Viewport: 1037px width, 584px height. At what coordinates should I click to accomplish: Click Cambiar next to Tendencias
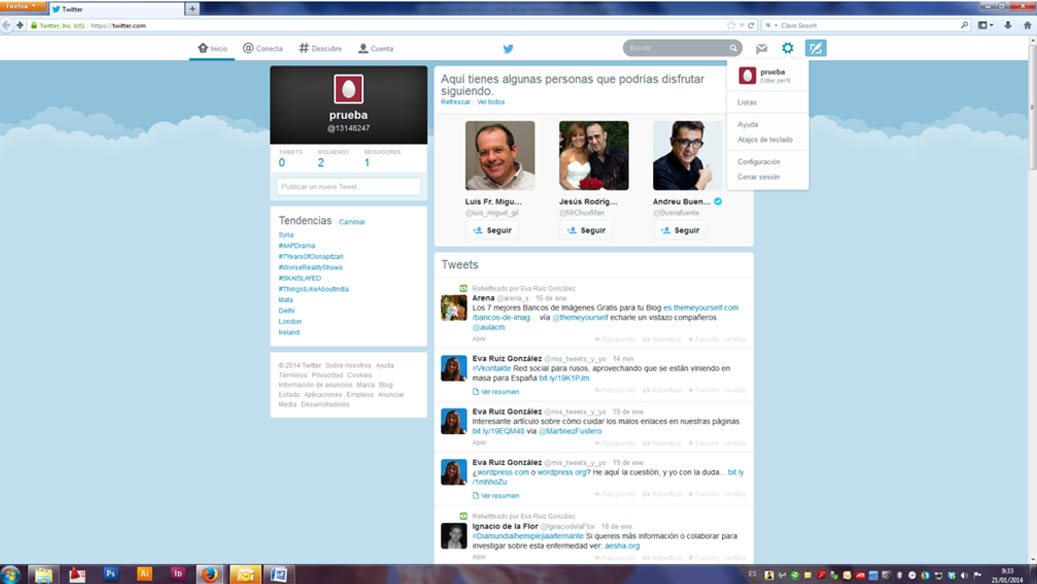click(352, 222)
